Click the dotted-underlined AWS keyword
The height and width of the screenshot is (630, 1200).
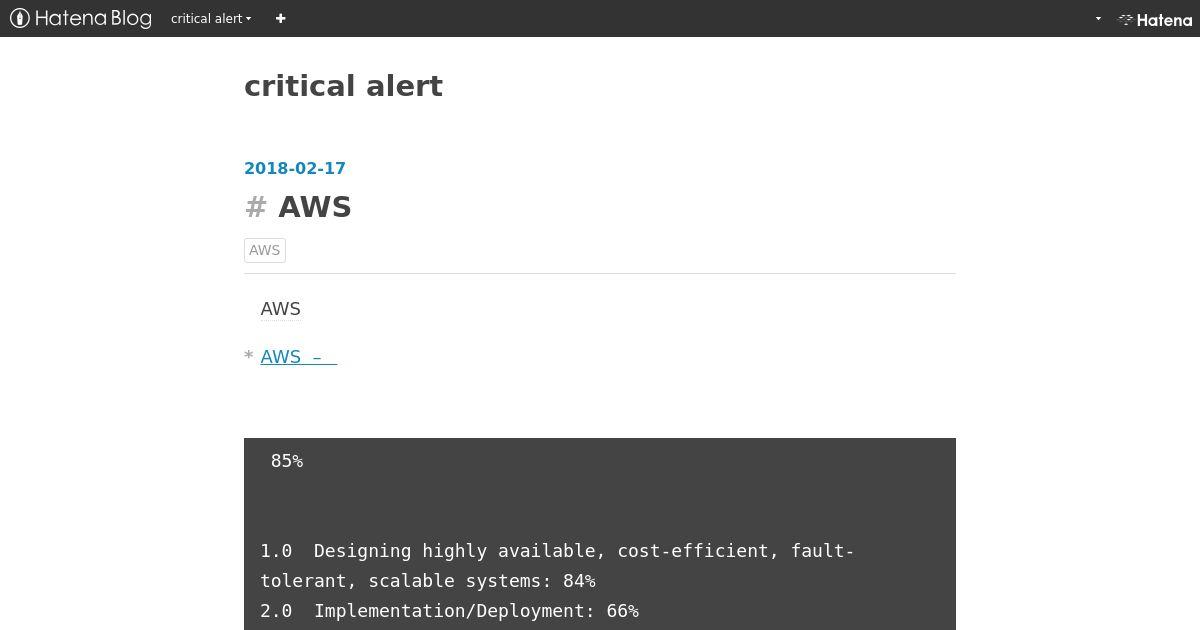pyautogui.click(x=281, y=309)
